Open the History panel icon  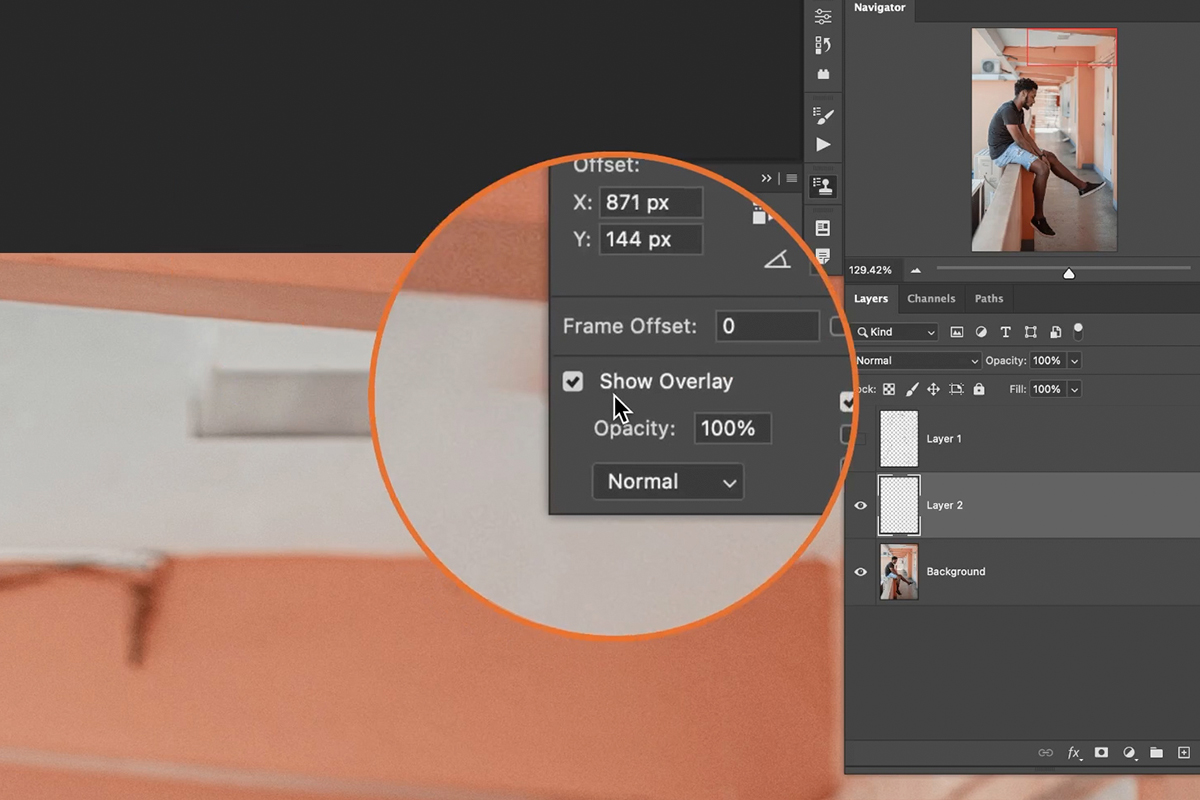[823, 45]
